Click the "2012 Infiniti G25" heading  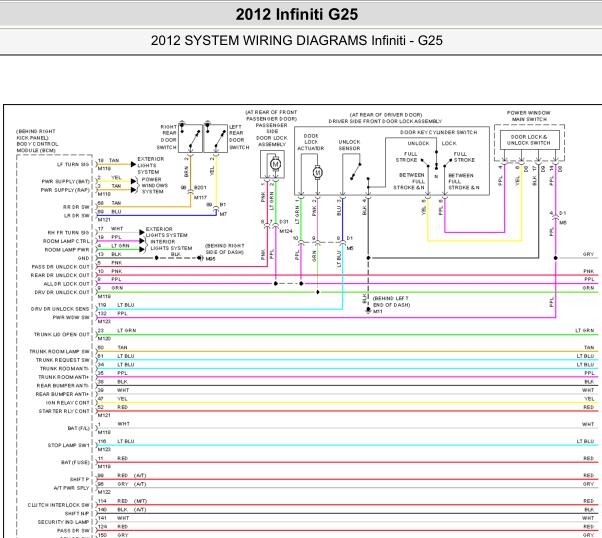[296, 15]
